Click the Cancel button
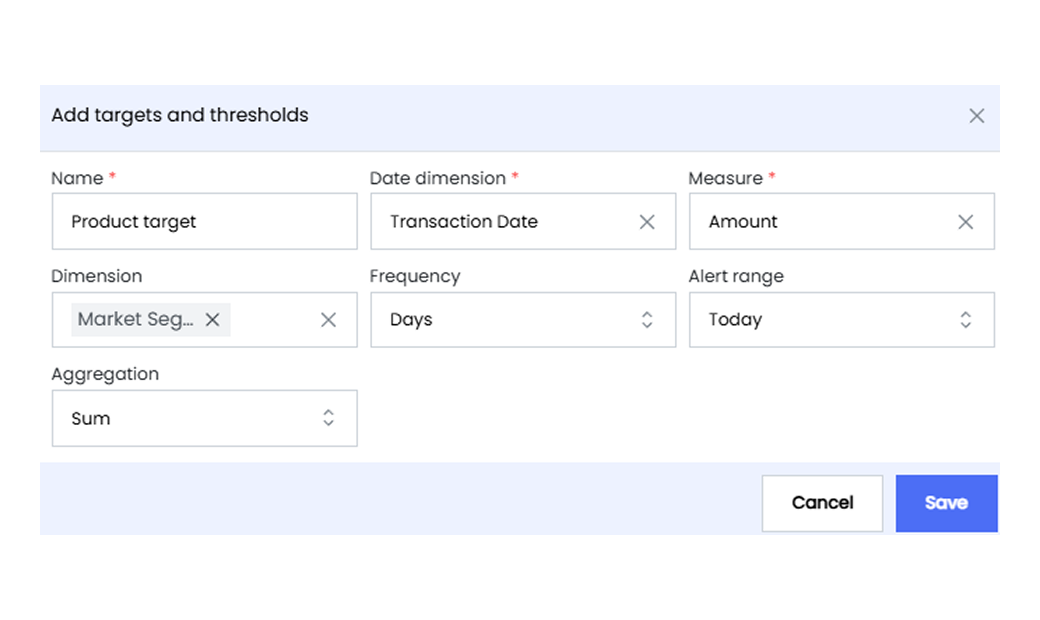This screenshot has width=1040, height=620. [x=822, y=503]
